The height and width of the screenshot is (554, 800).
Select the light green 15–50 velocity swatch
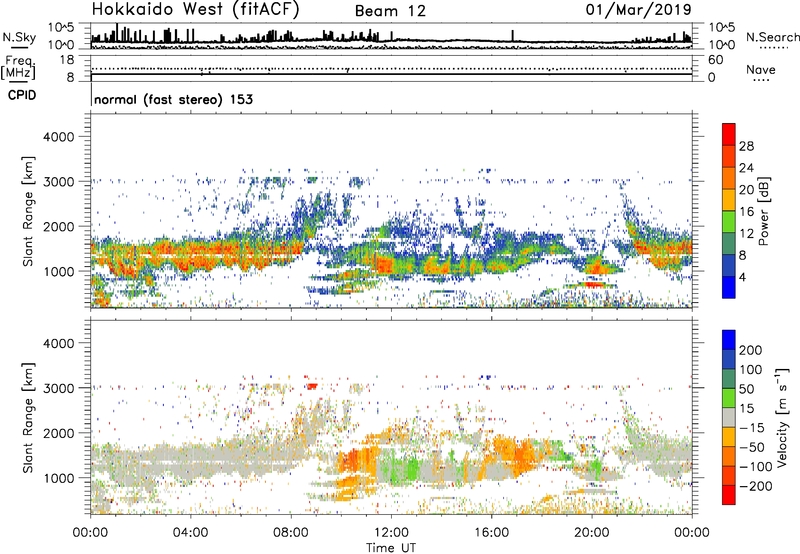coord(729,398)
